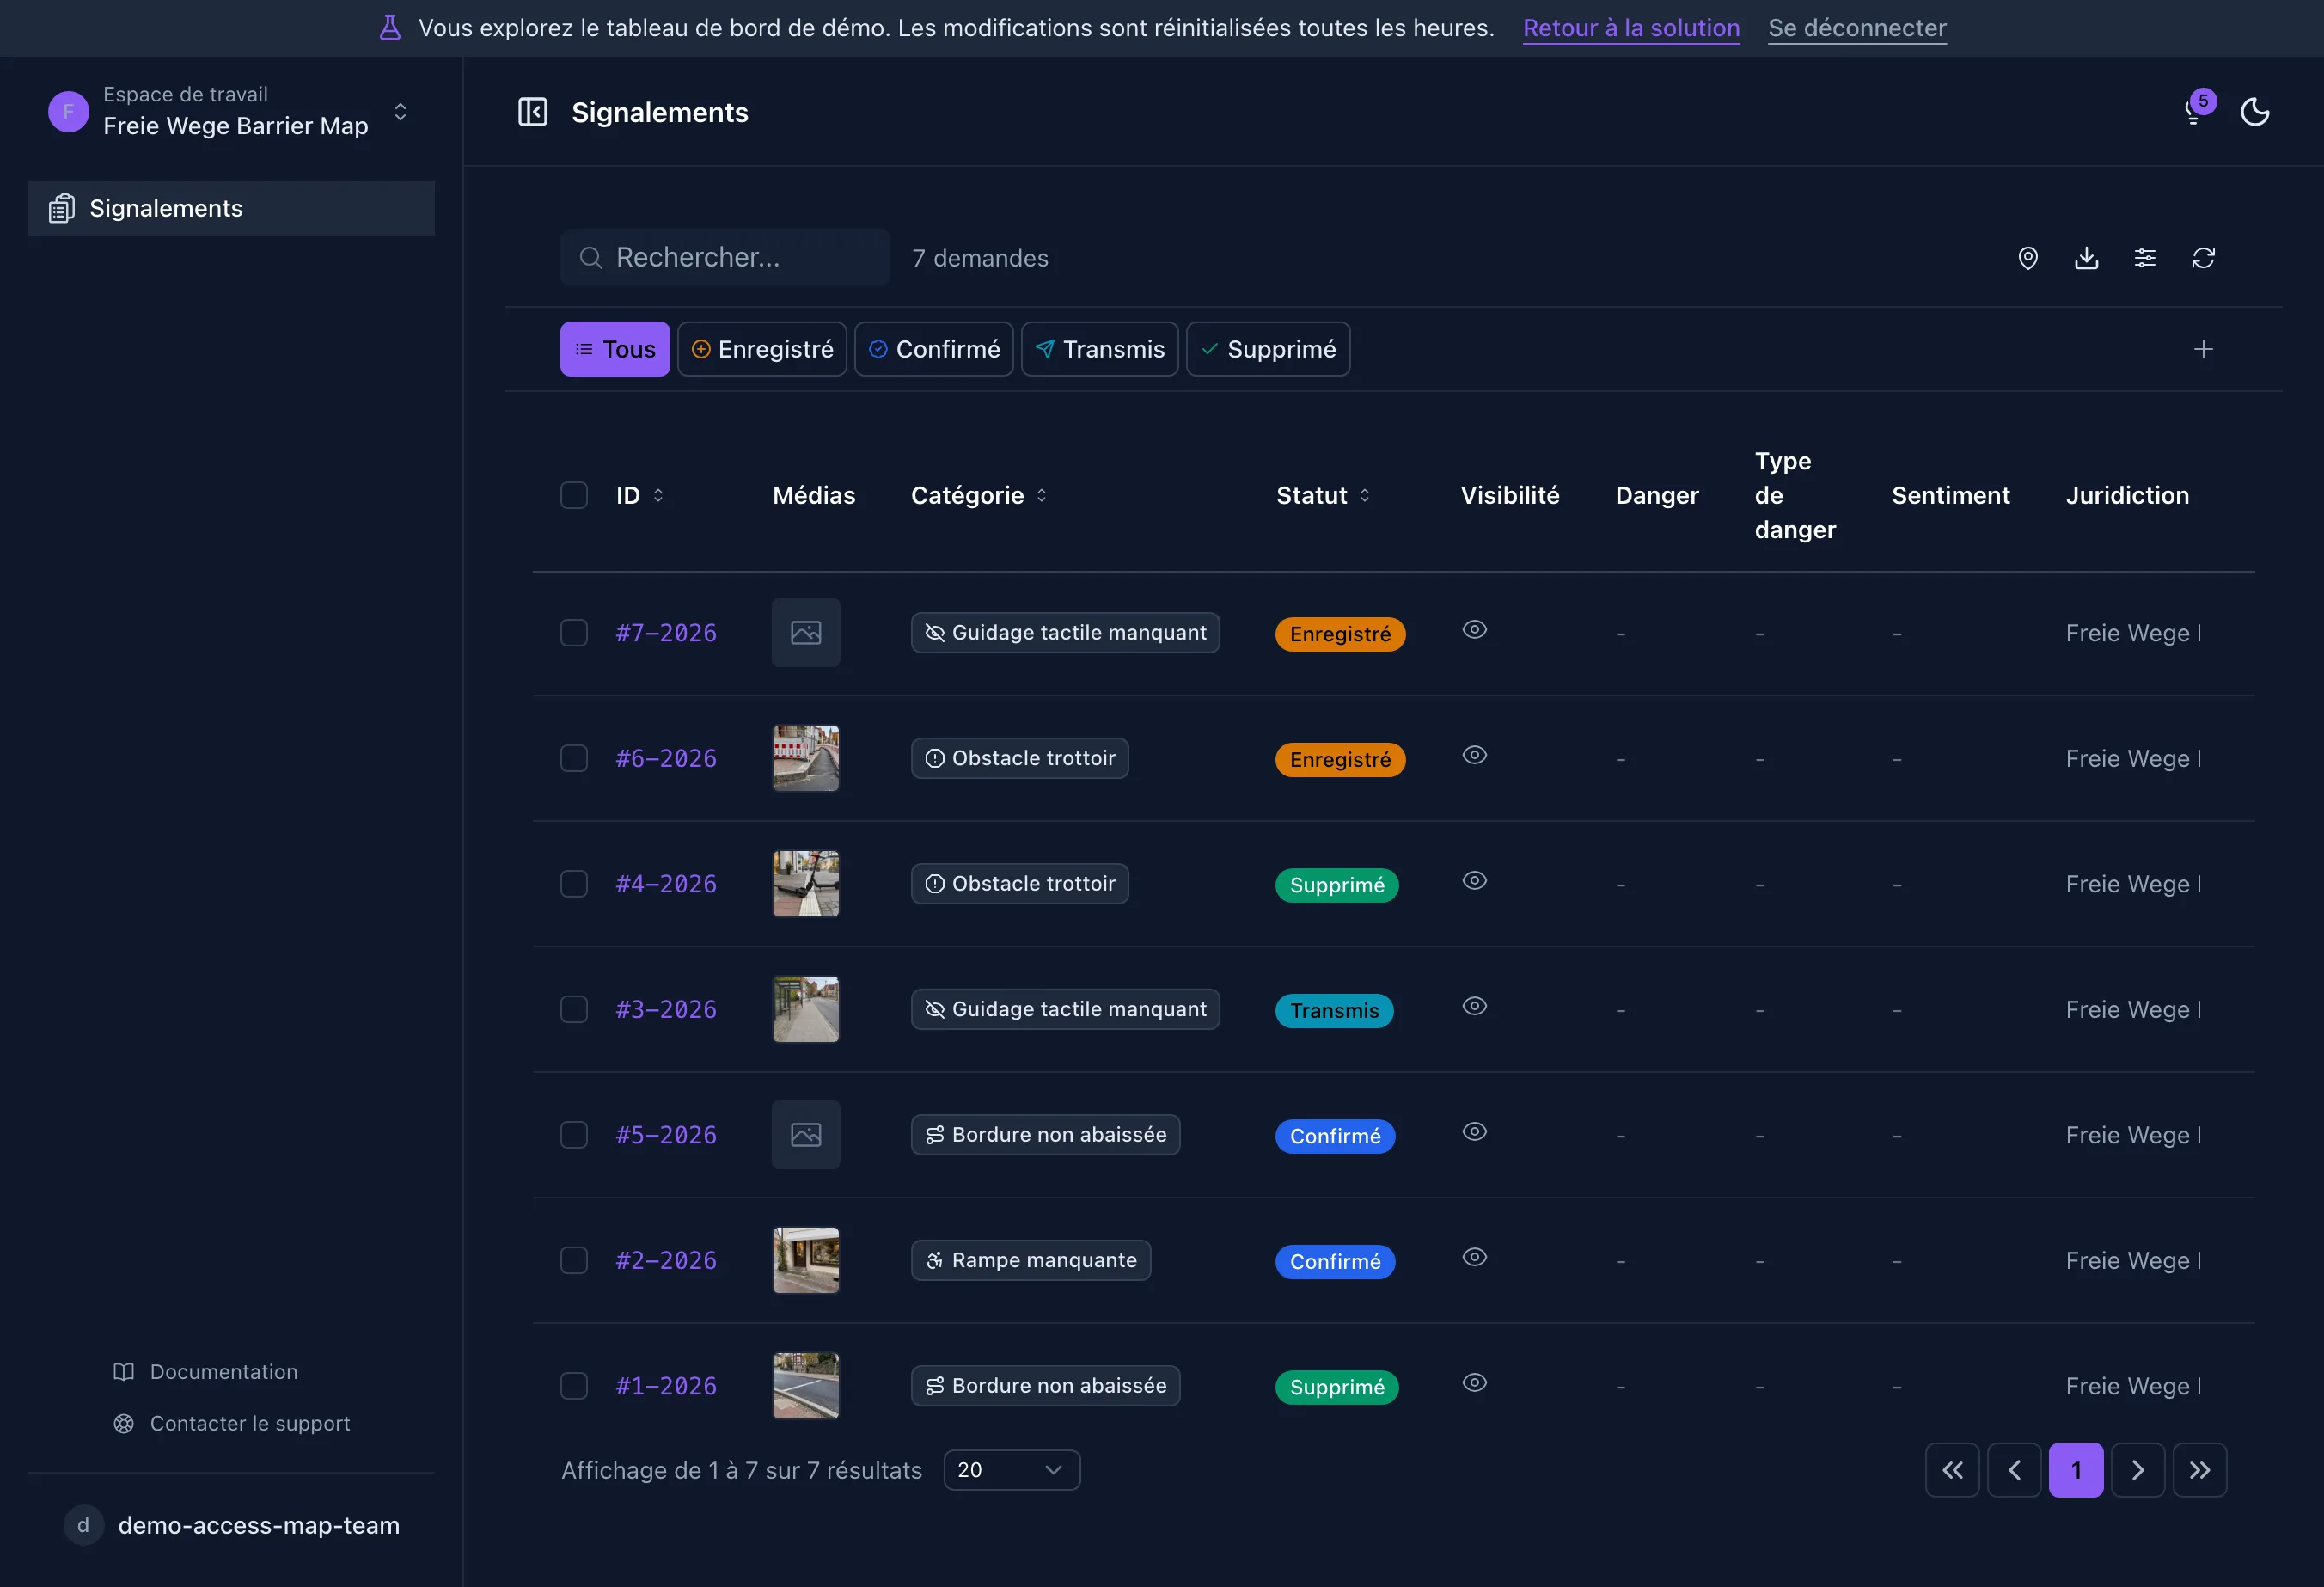The height and width of the screenshot is (1587, 2324).
Task: Check the row #6-2026 checkbox
Action: [574, 758]
